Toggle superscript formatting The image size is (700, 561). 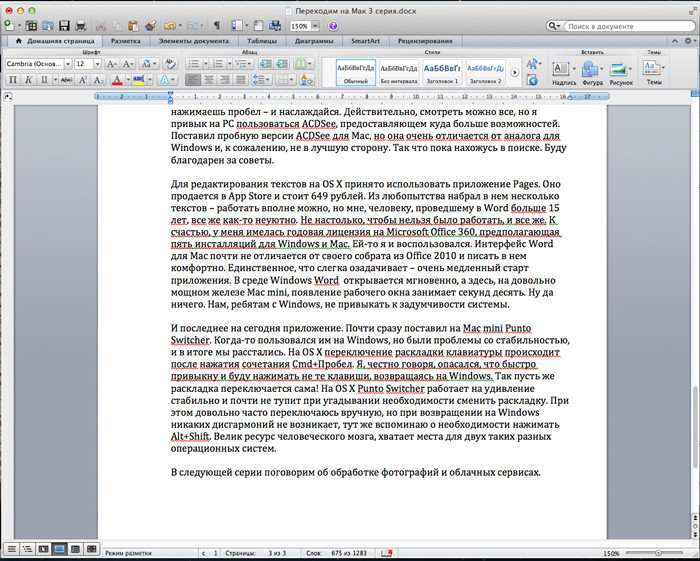(81, 79)
